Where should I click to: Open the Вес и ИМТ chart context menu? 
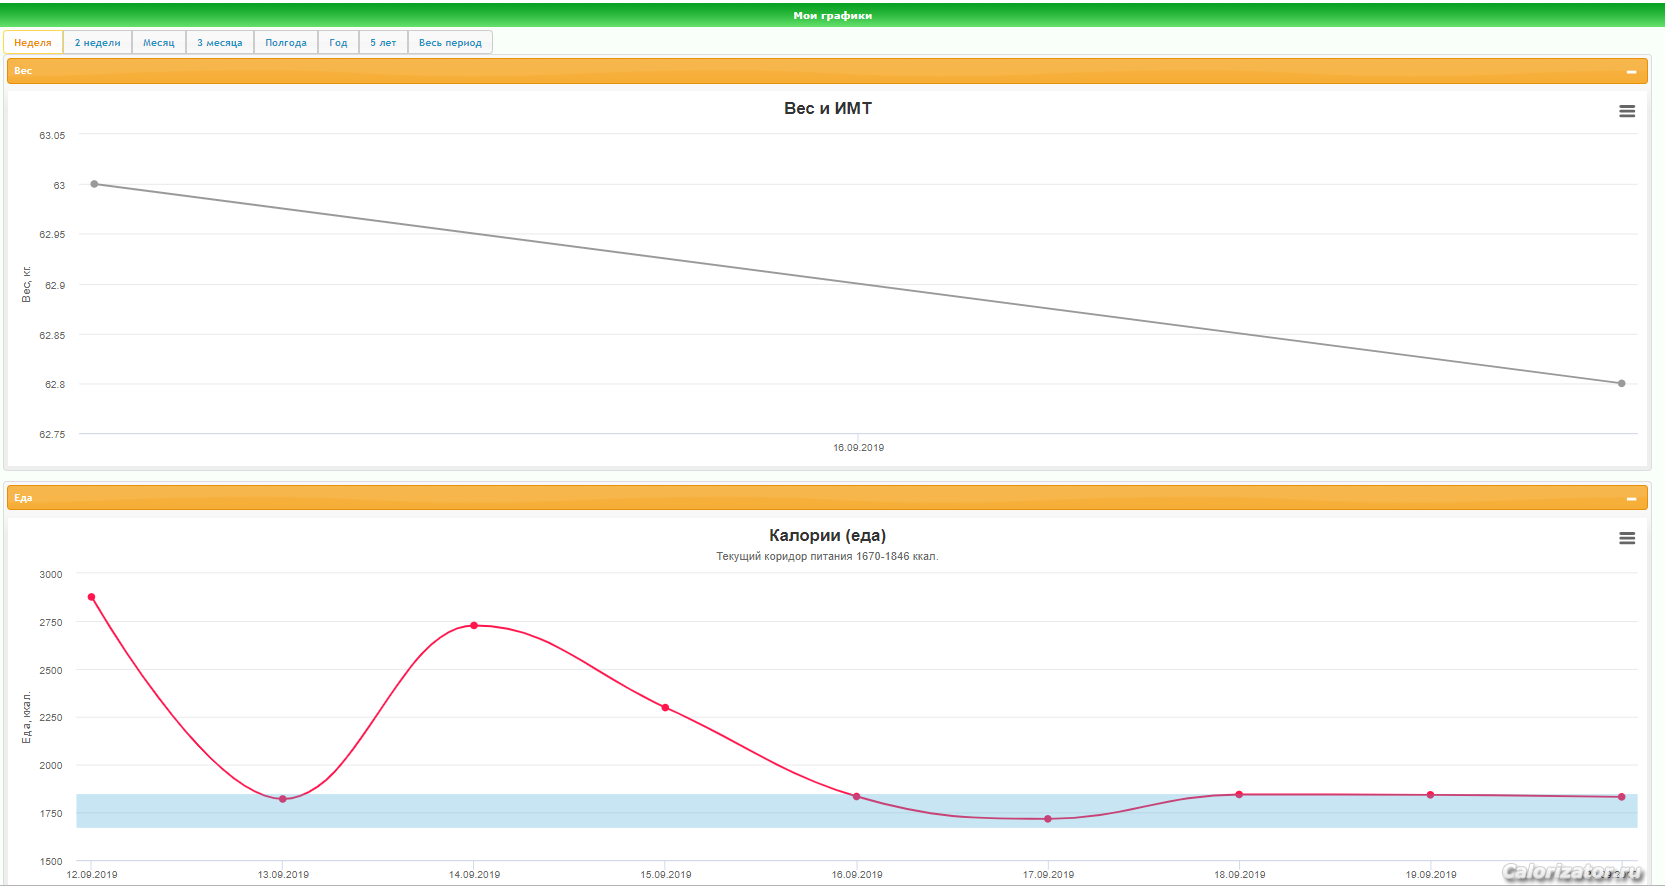tap(1627, 111)
